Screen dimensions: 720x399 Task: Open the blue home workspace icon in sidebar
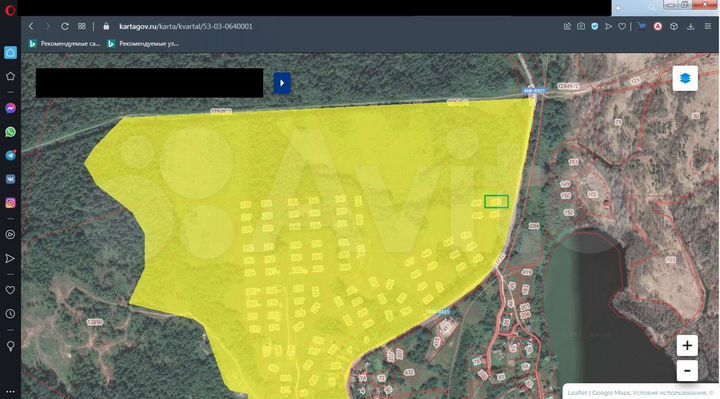[x=10, y=52]
